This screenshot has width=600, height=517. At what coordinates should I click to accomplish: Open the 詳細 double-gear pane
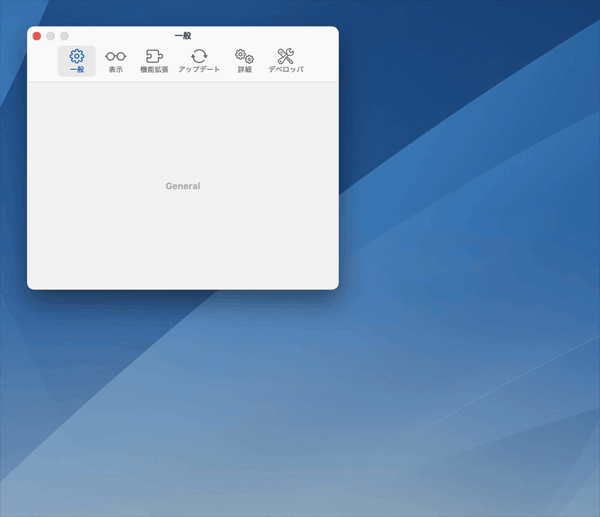[x=245, y=61]
